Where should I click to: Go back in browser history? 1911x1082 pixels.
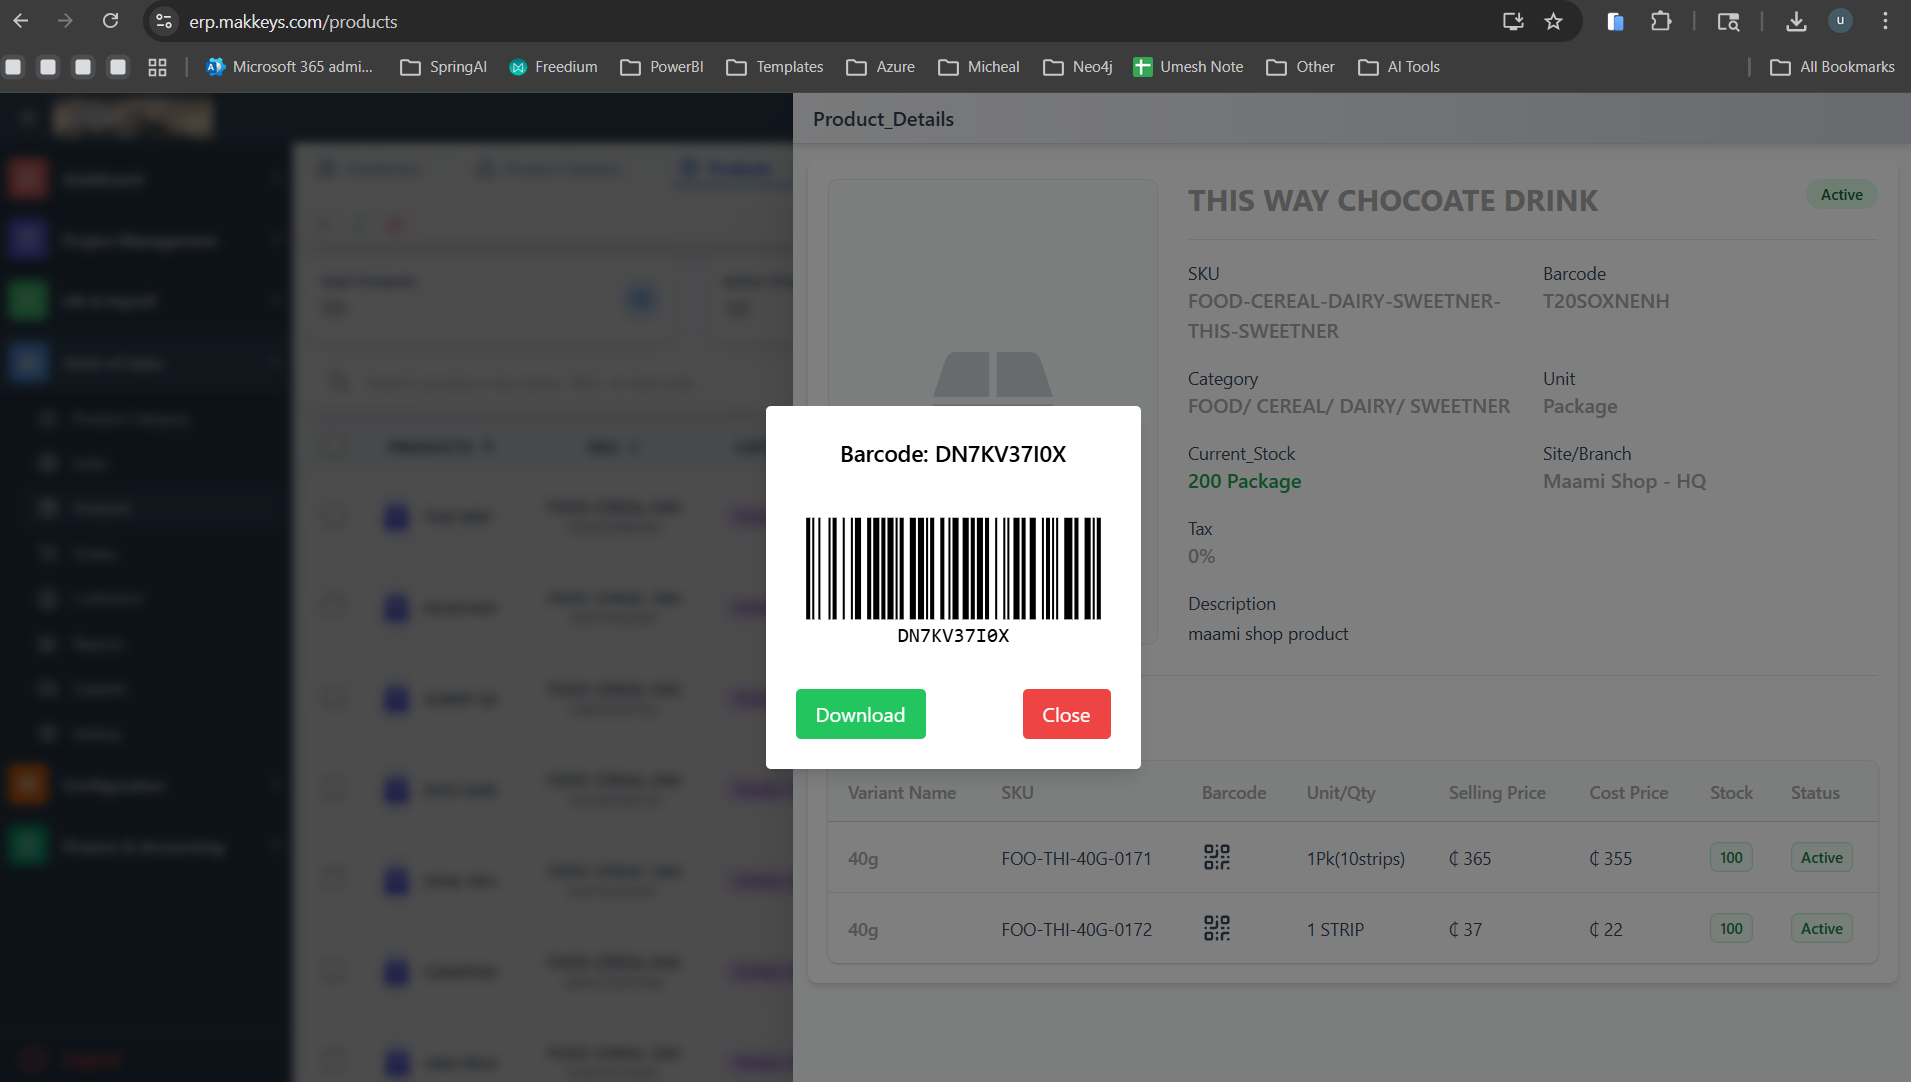coord(21,21)
